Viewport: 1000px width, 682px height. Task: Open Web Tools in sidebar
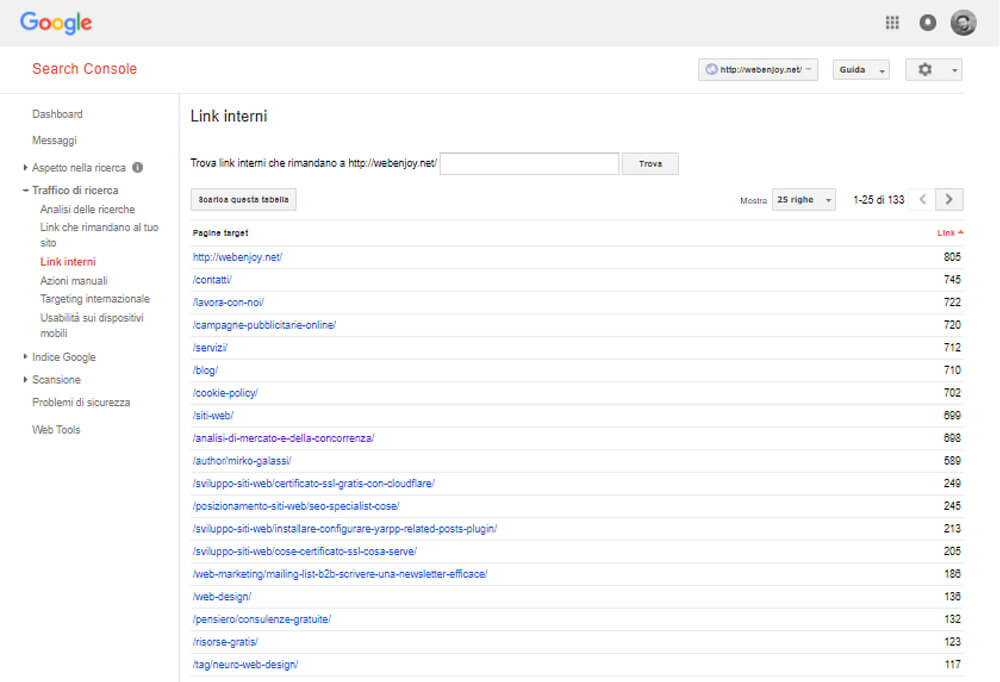[x=56, y=430]
